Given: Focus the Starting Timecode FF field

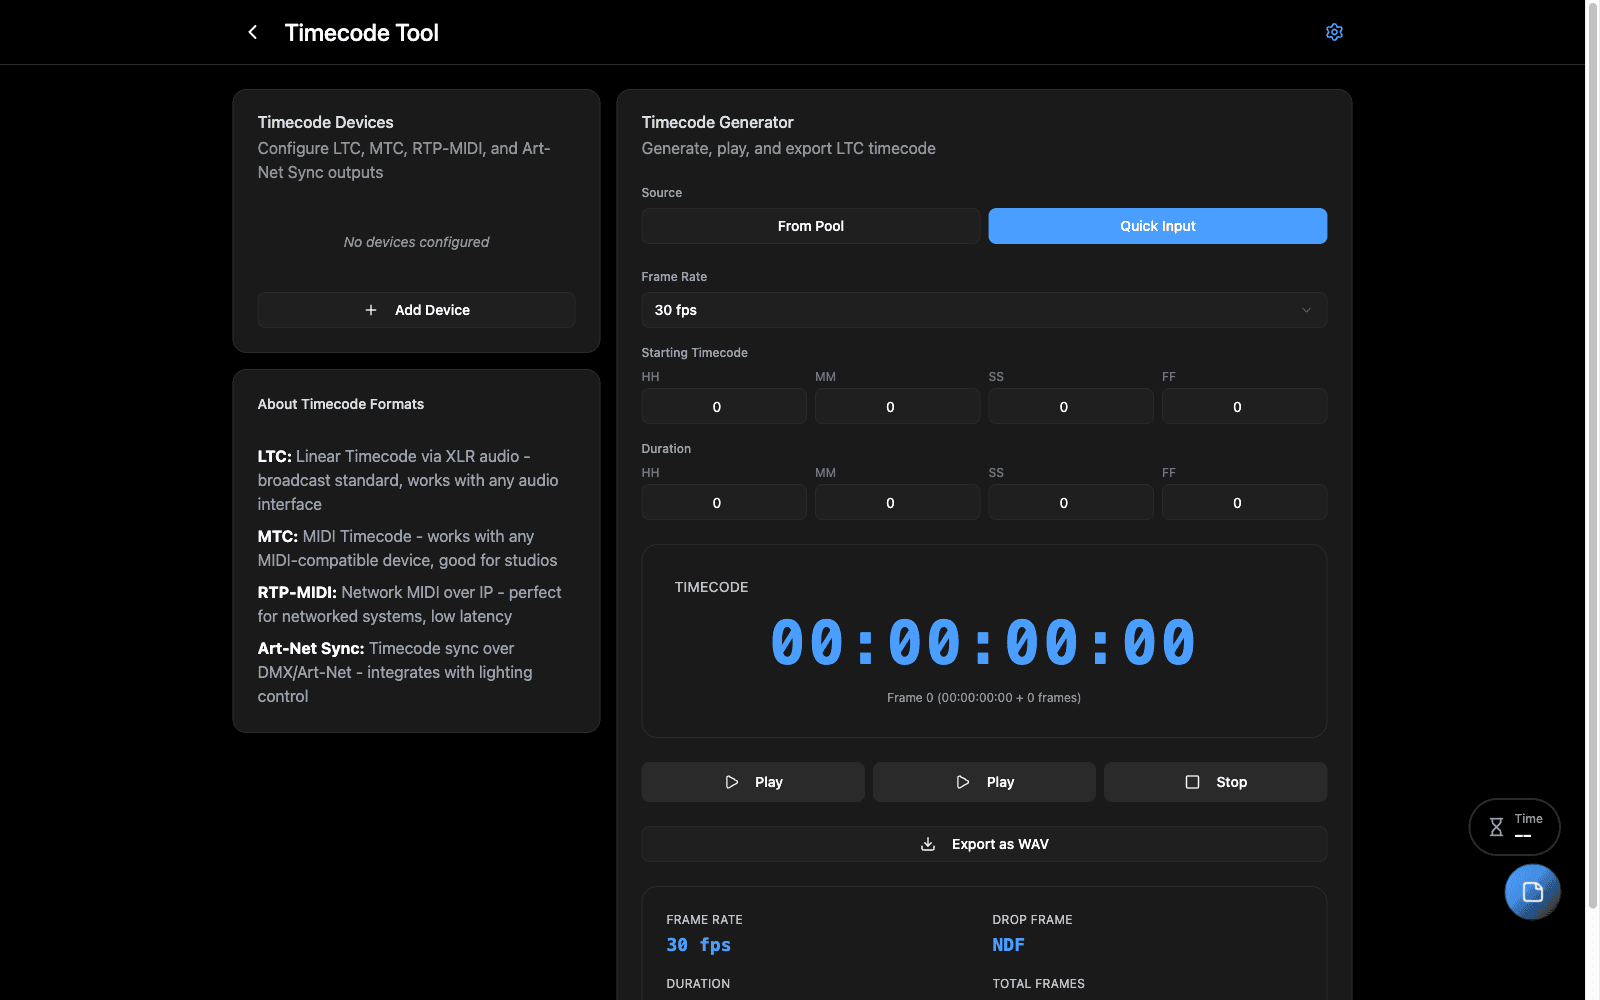Looking at the screenshot, I should click(1244, 406).
